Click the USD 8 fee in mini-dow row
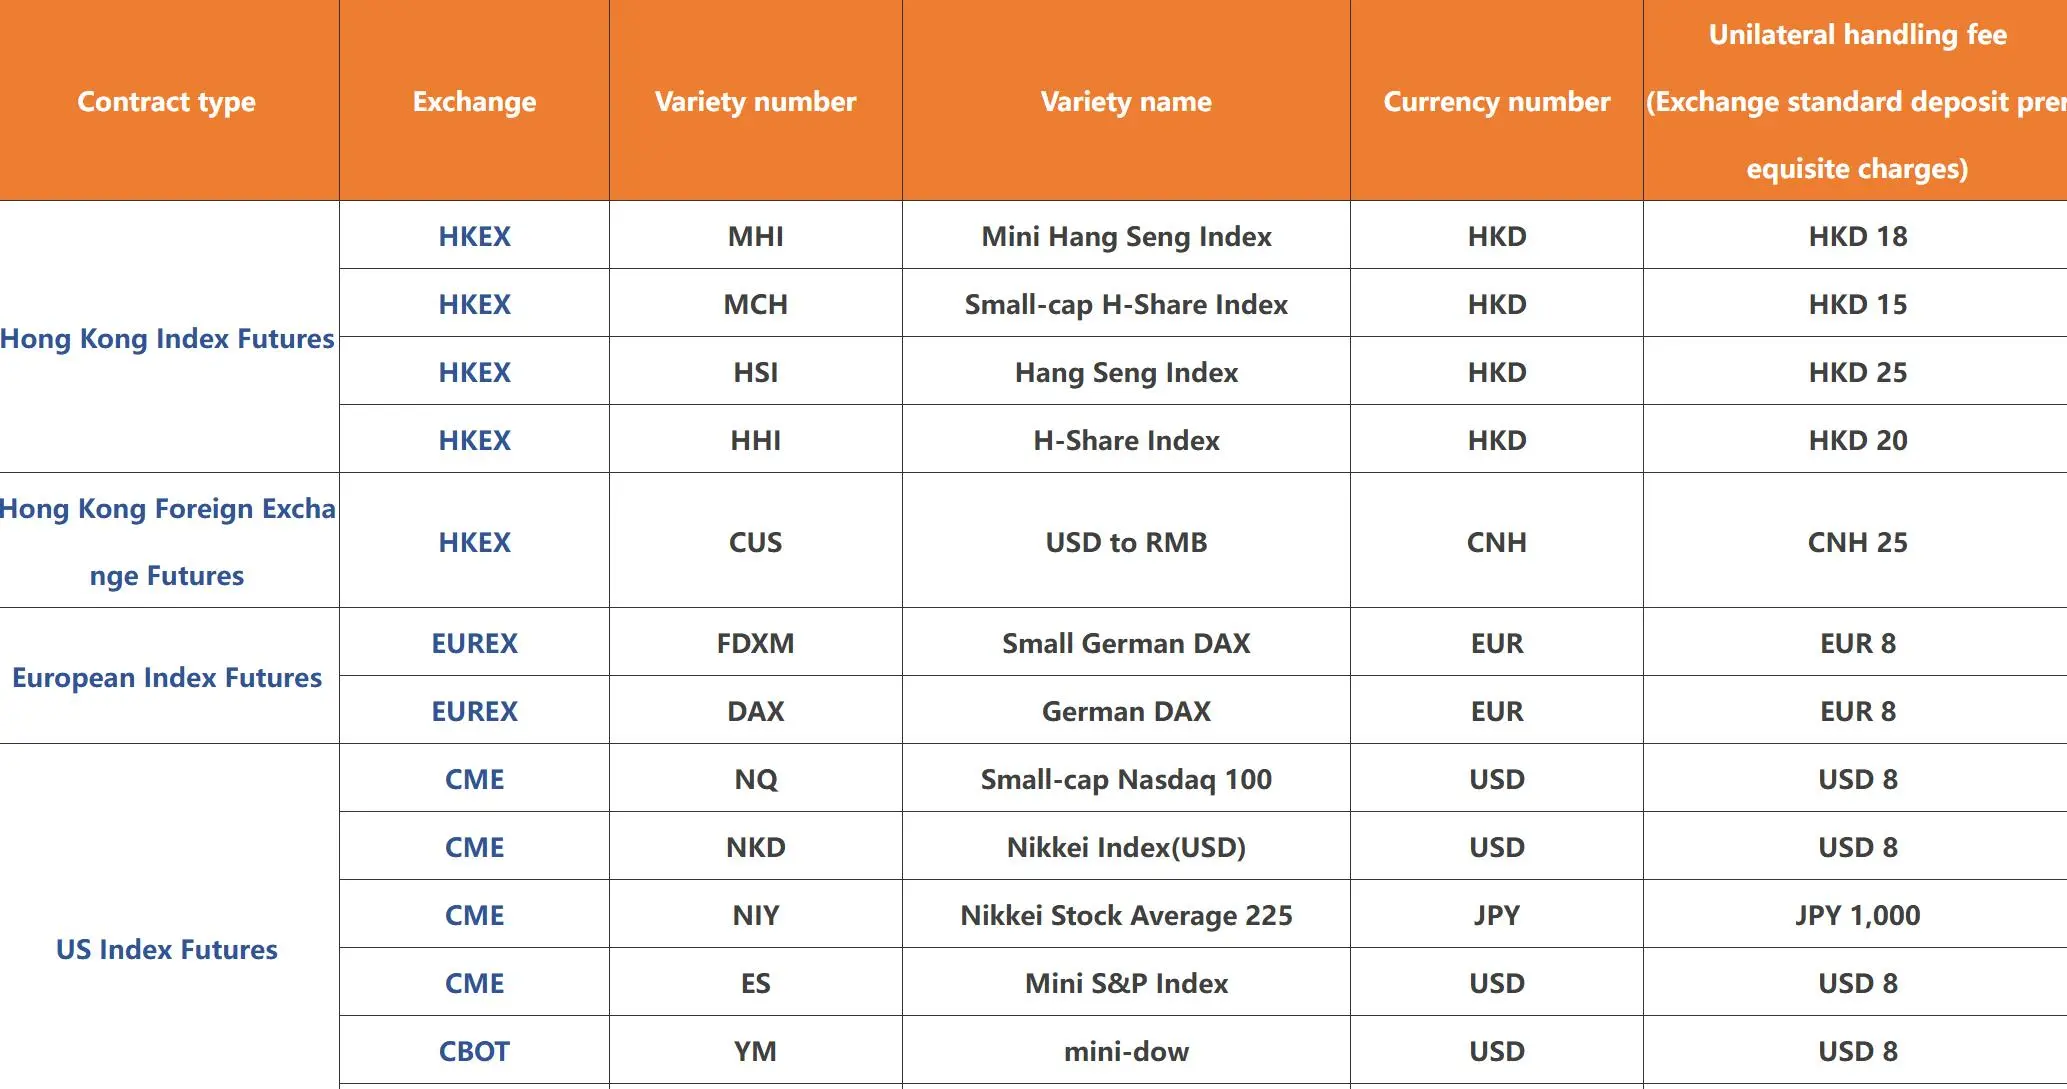 (1858, 1052)
